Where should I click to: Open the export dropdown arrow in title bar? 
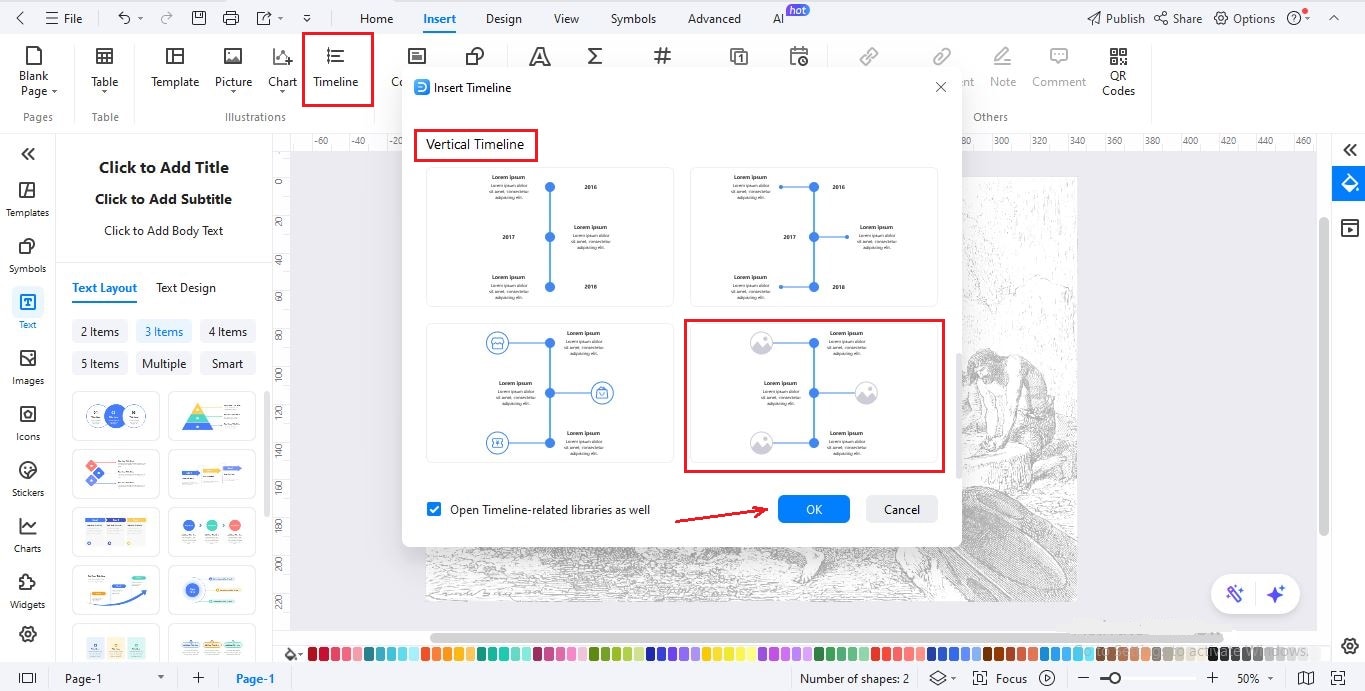click(282, 18)
